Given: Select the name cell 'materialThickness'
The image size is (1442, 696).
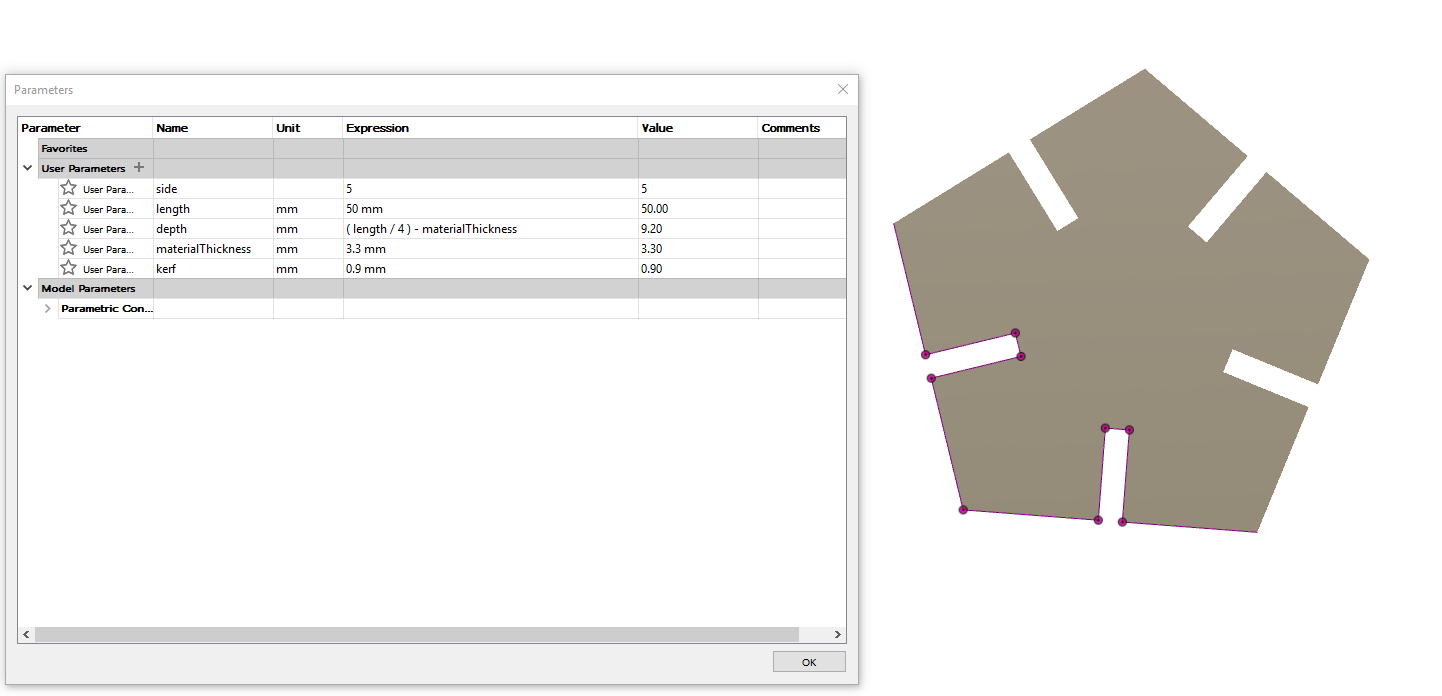Looking at the screenshot, I should point(213,248).
